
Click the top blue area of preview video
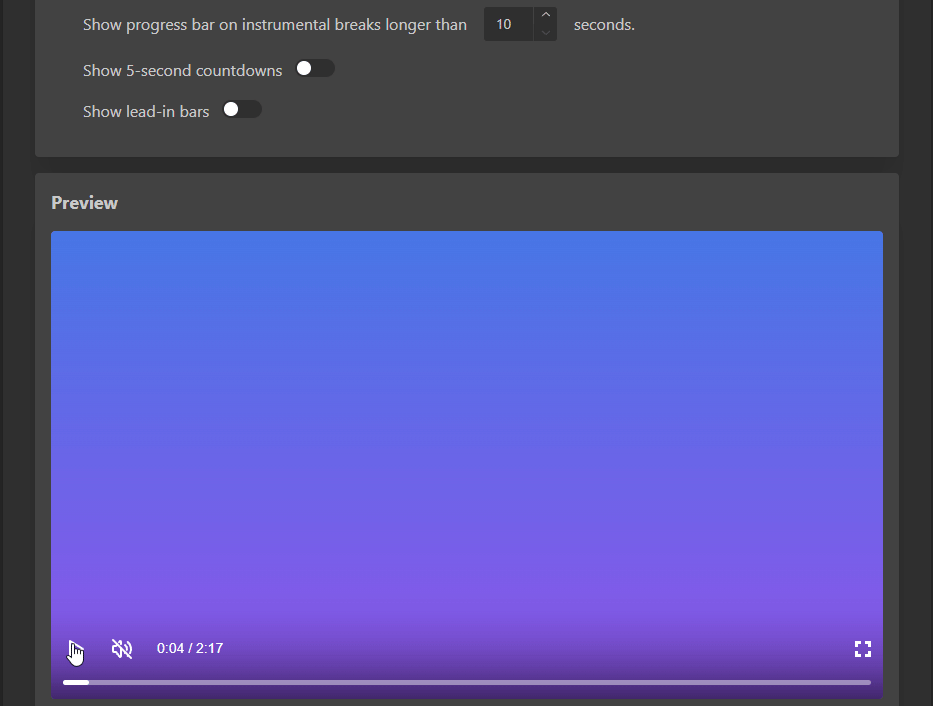467,270
